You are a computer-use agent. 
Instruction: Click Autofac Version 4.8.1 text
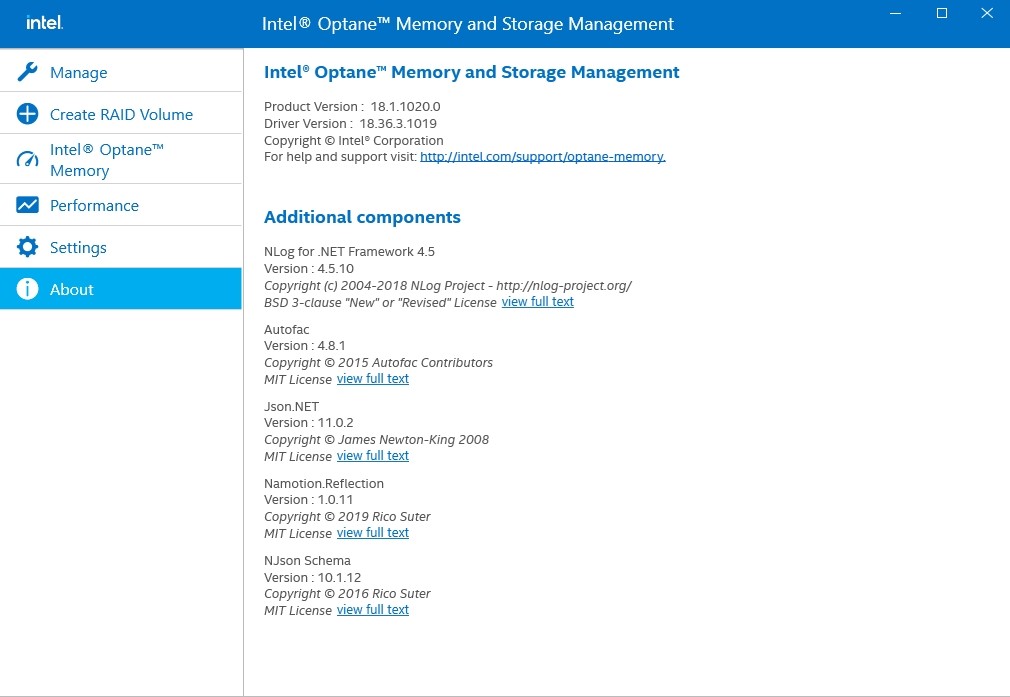click(x=305, y=345)
